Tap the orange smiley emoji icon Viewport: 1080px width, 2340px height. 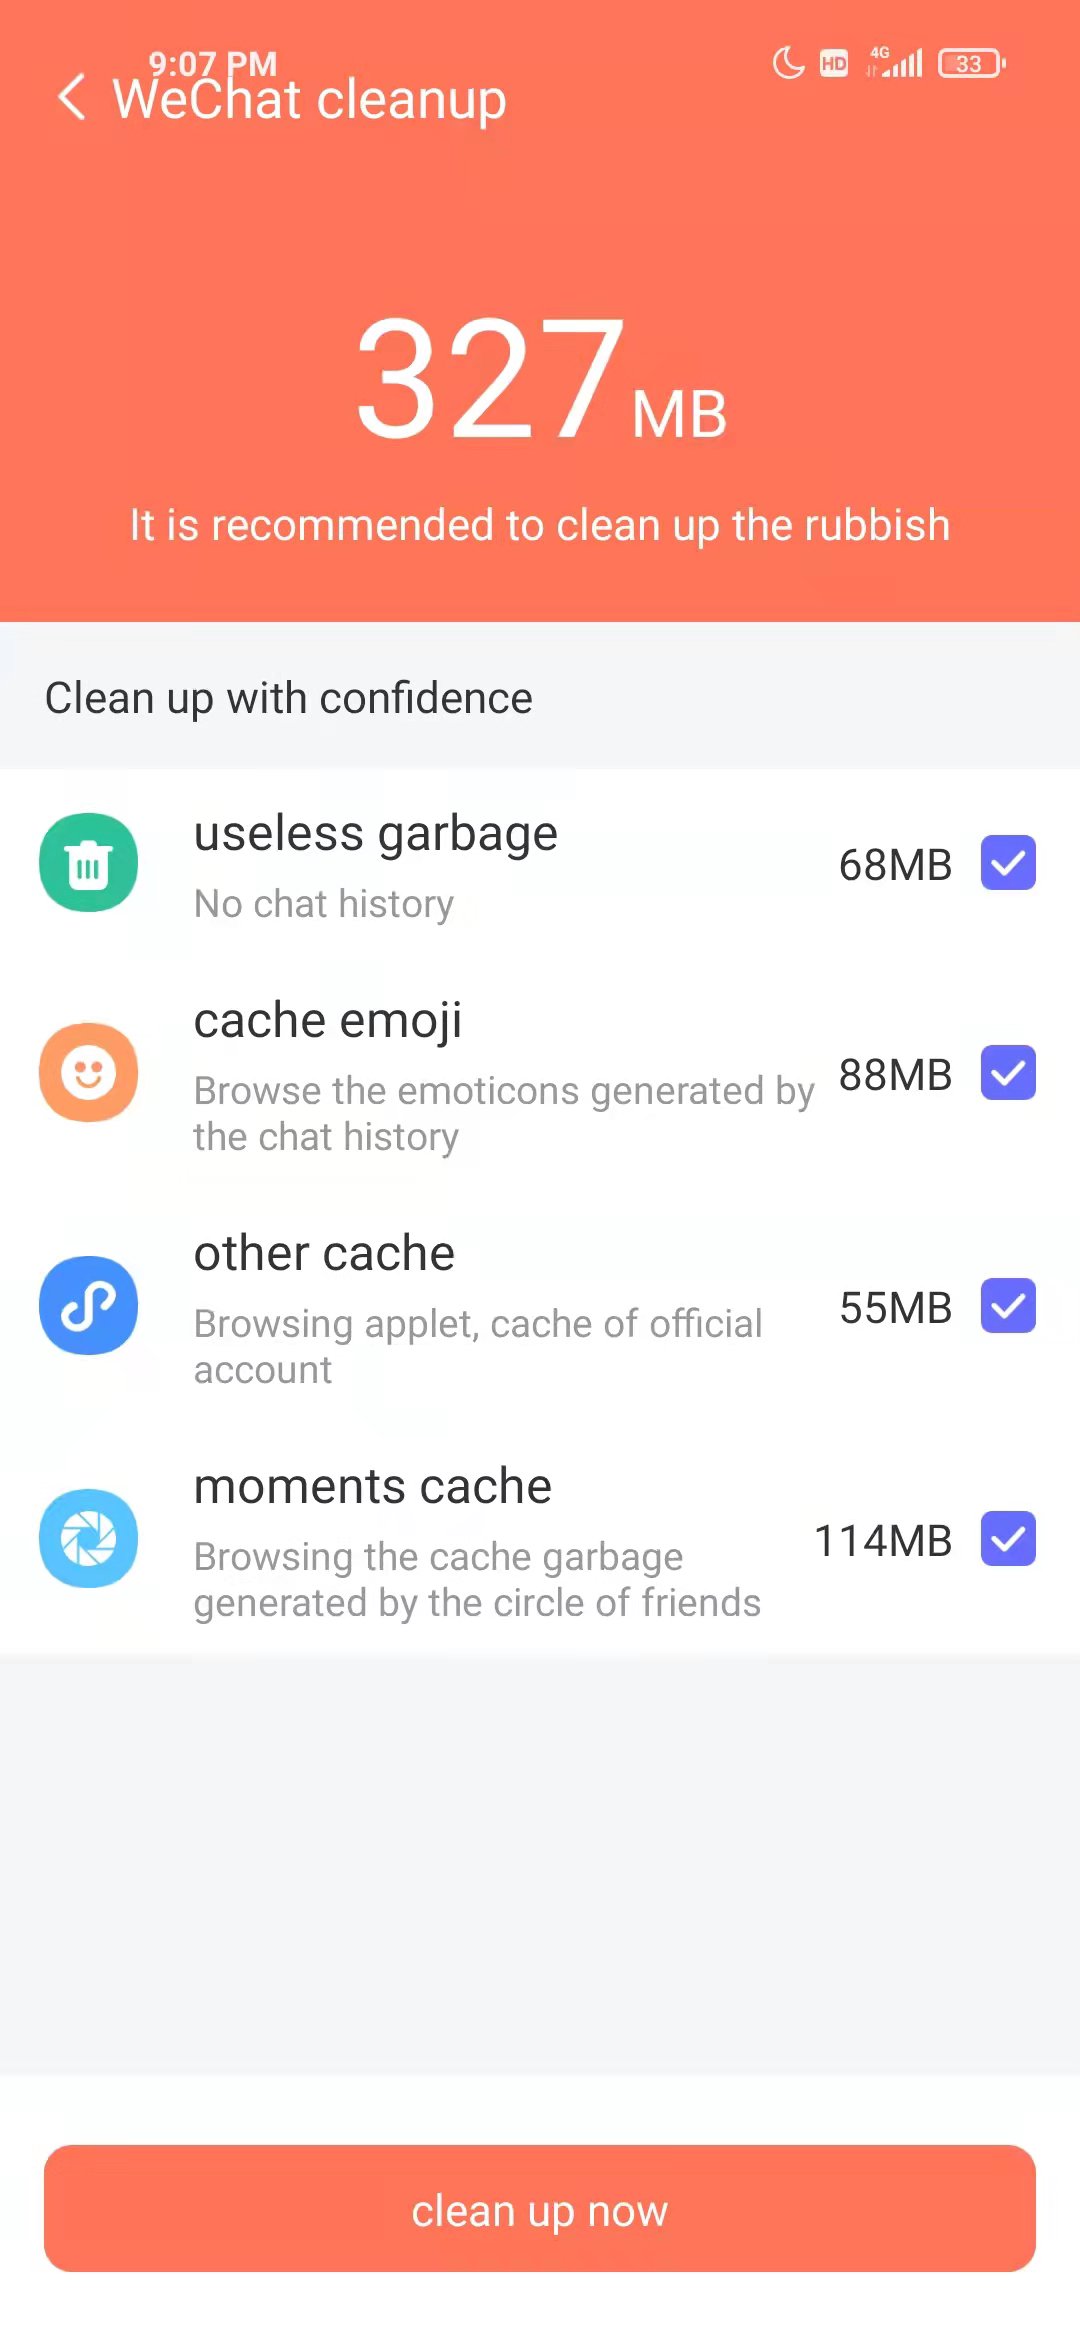pos(88,1073)
